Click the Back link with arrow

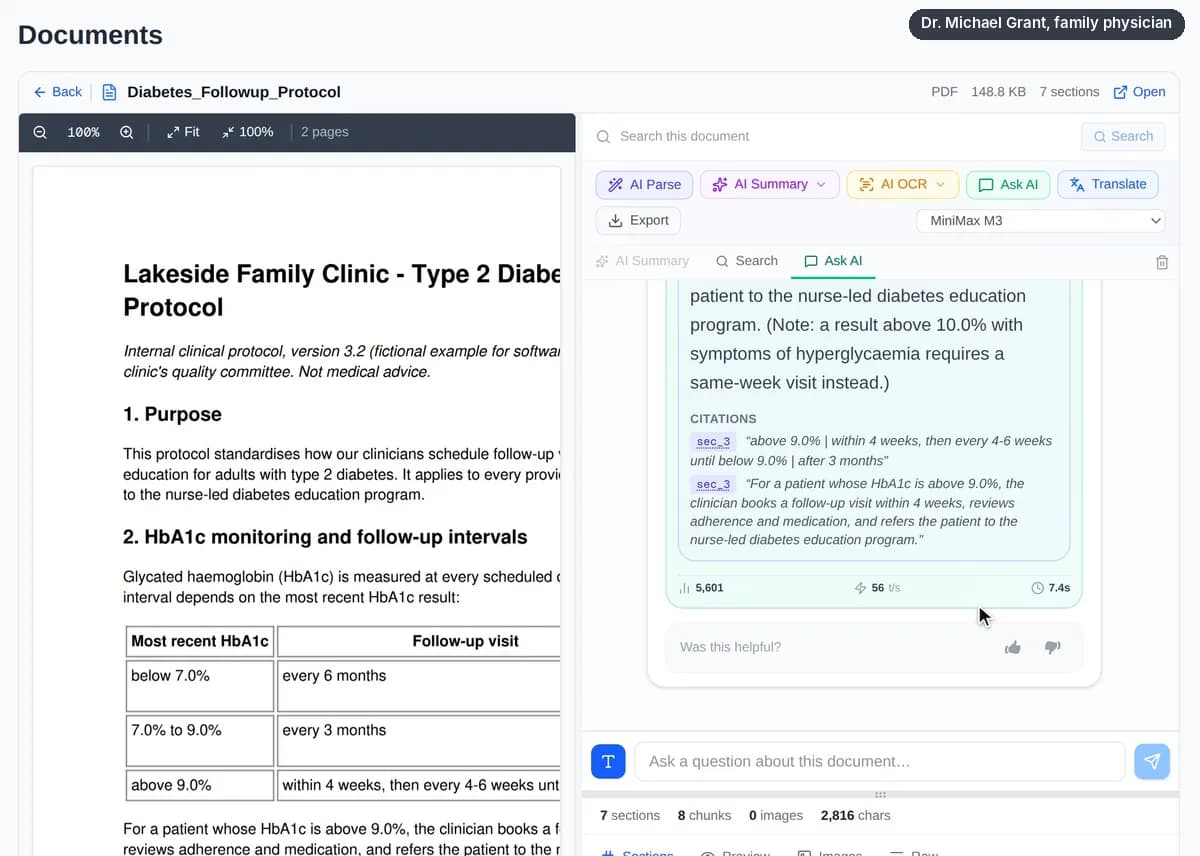pos(58,92)
